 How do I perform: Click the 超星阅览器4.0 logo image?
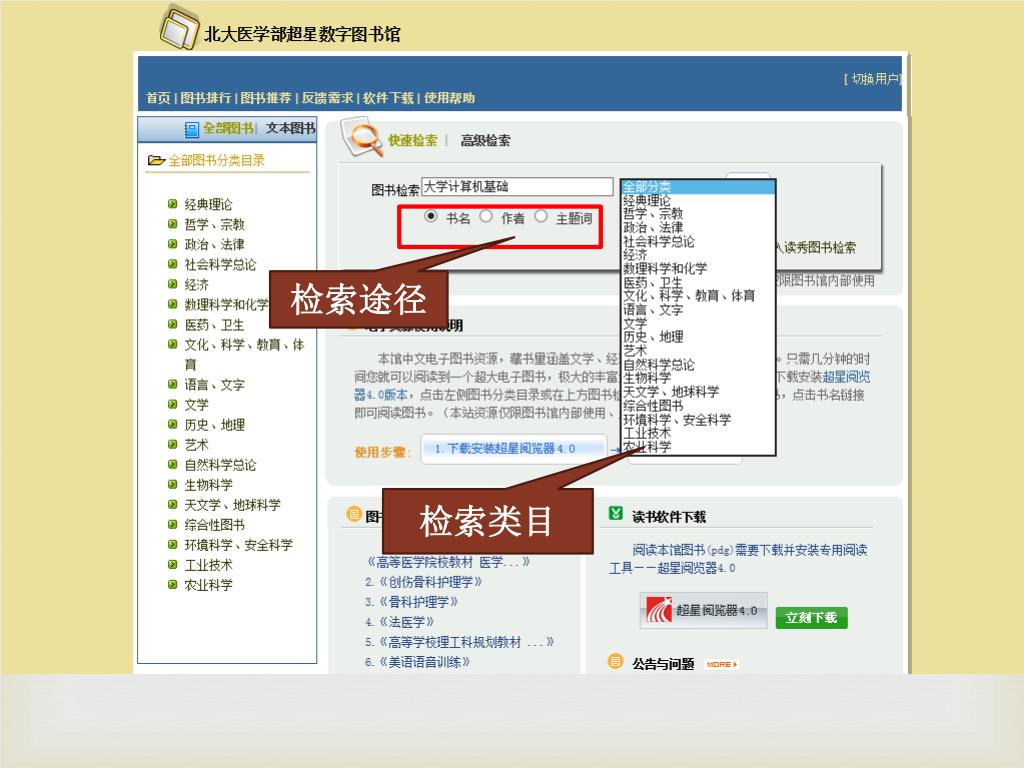pyautogui.click(x=703, y=611)
